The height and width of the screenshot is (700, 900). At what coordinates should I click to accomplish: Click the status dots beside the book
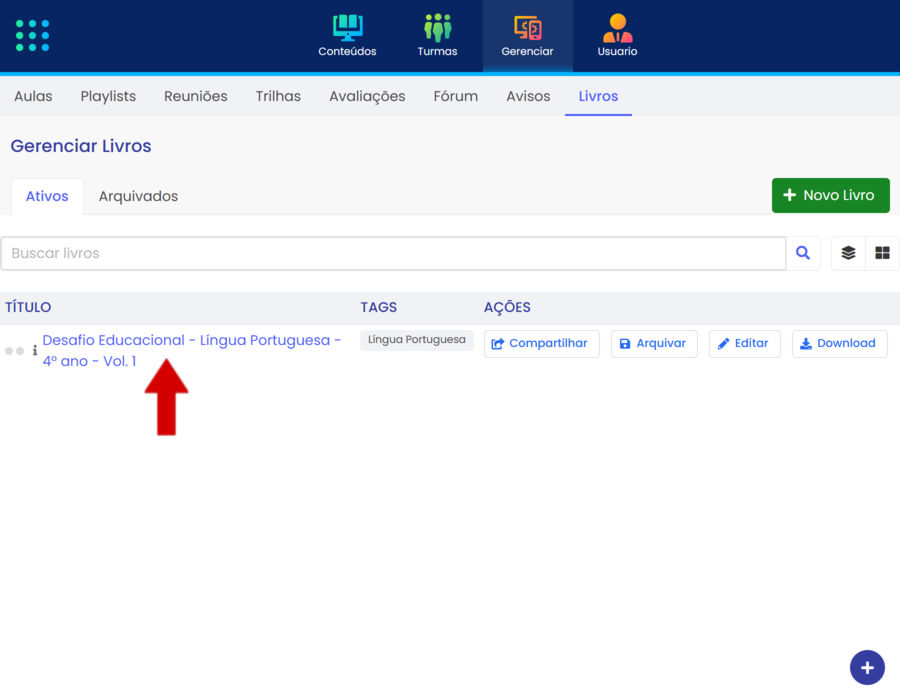[x=14, y=351]
